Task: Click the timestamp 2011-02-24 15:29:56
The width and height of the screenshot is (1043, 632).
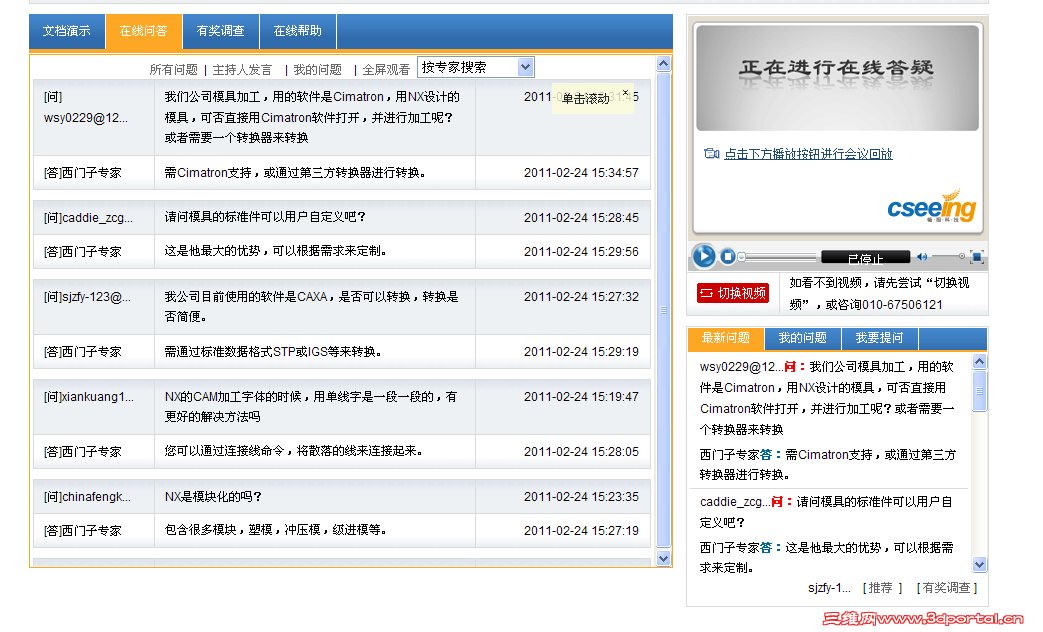Action: click(581, 251)
